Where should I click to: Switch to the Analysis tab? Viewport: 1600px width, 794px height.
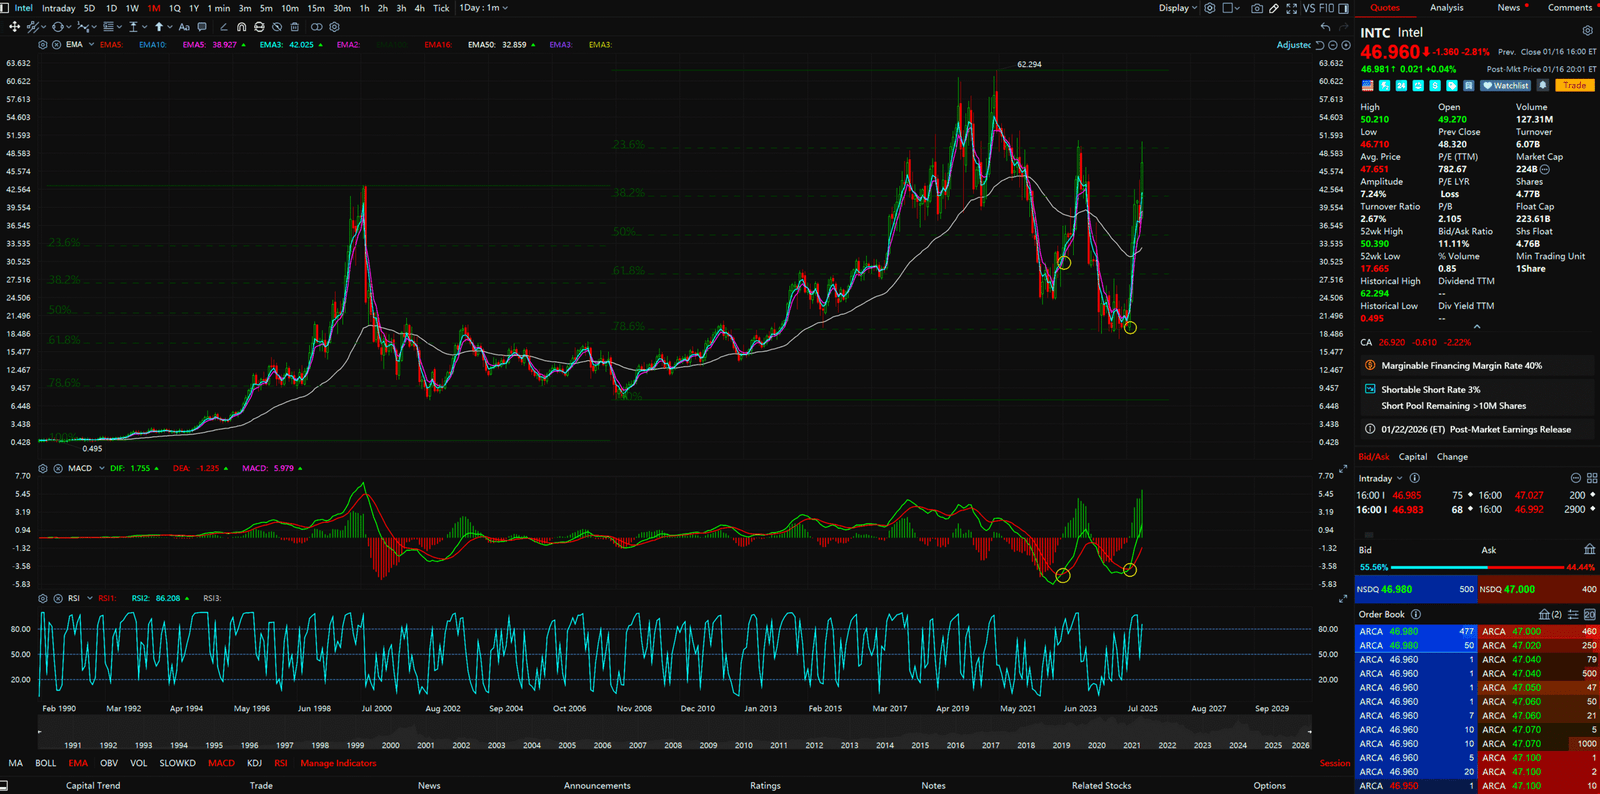coord(1446,8)
